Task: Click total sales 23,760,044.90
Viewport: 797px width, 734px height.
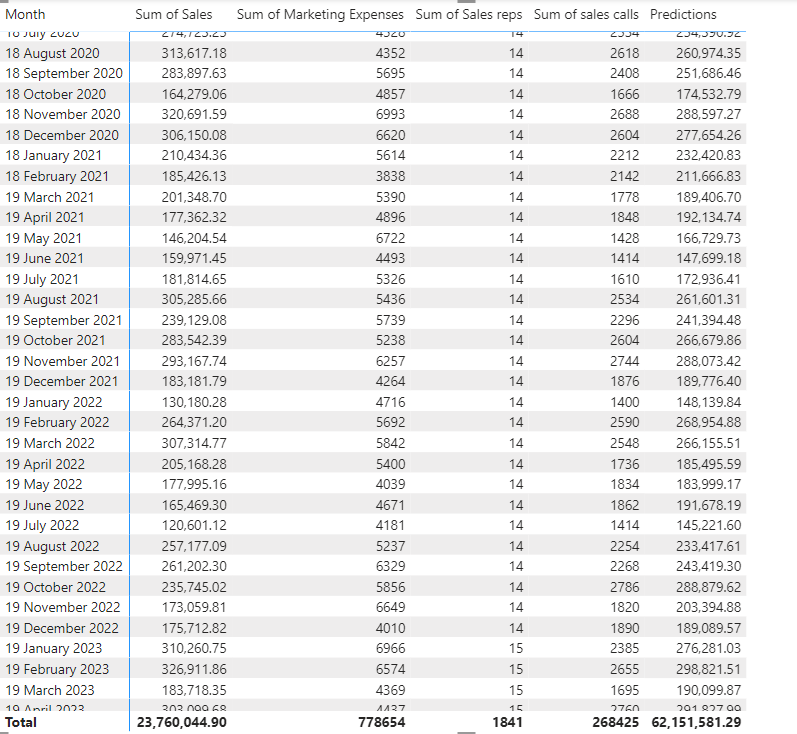Action: coord(182,722)
